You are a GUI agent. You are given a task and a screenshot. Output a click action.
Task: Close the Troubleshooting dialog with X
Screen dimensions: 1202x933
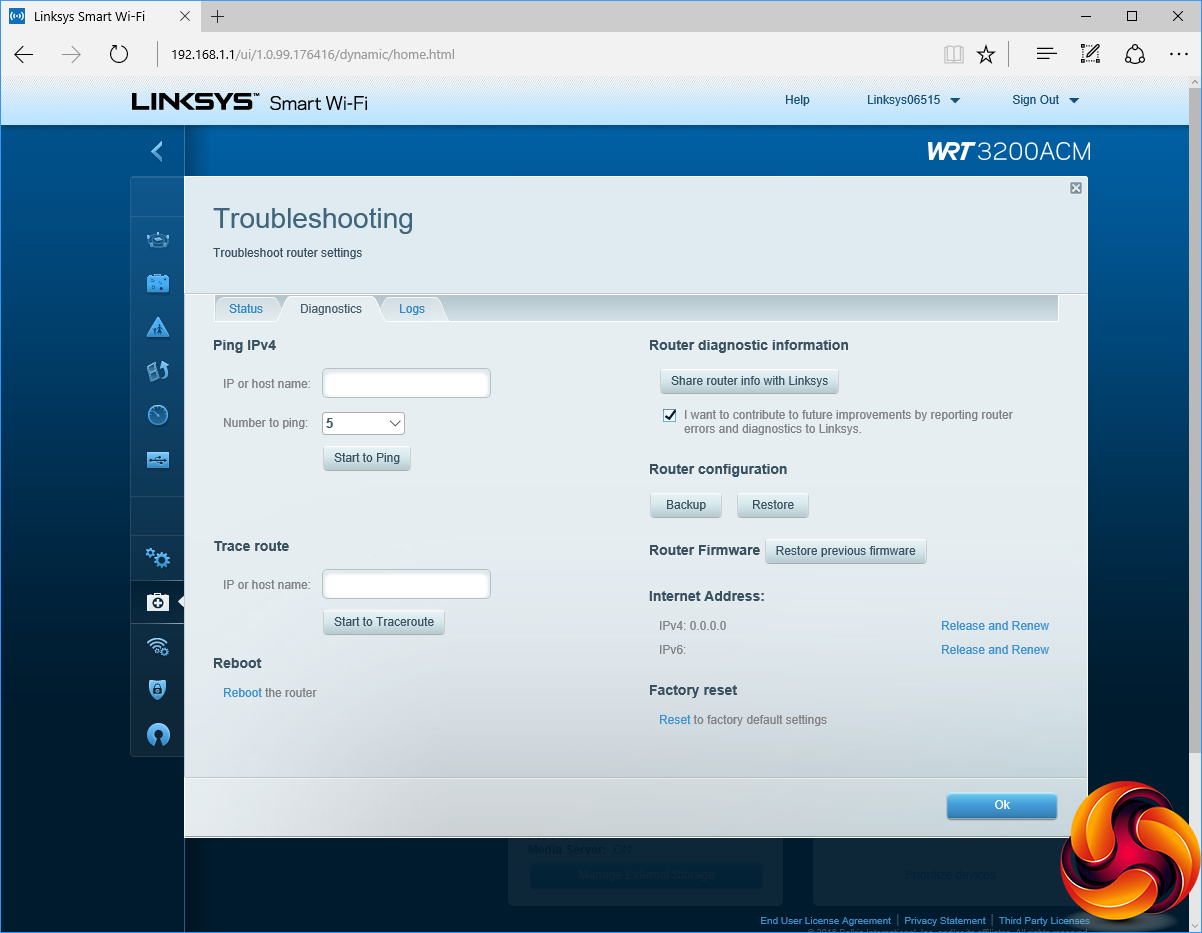click(1076, 188)
